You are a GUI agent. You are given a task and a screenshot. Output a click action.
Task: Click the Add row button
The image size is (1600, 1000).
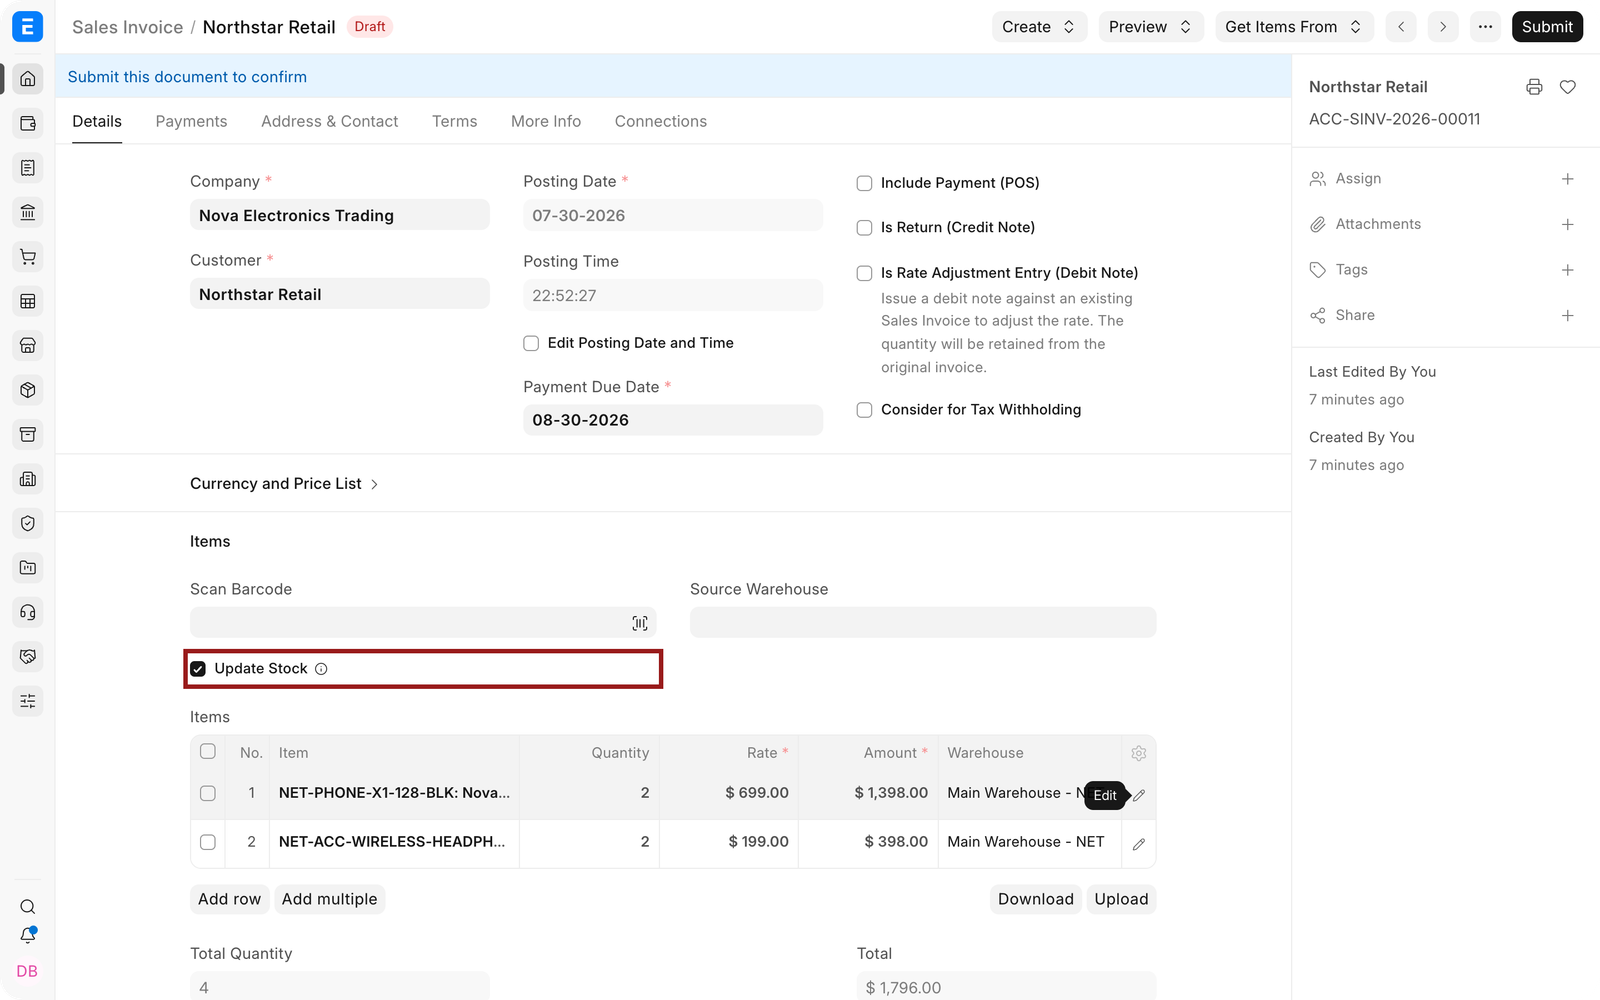[x=229, y=899]
